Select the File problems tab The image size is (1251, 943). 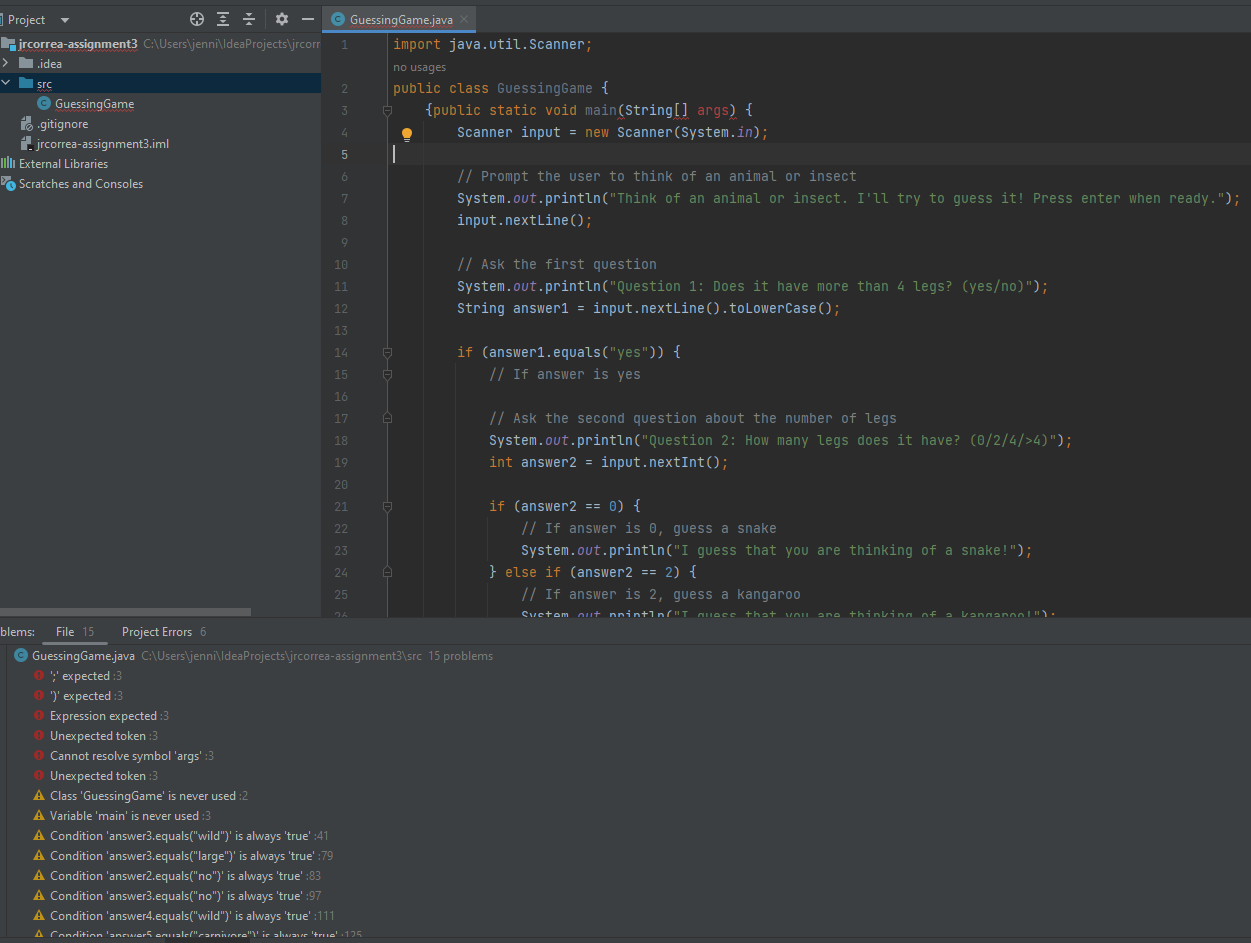coord(66,632)
